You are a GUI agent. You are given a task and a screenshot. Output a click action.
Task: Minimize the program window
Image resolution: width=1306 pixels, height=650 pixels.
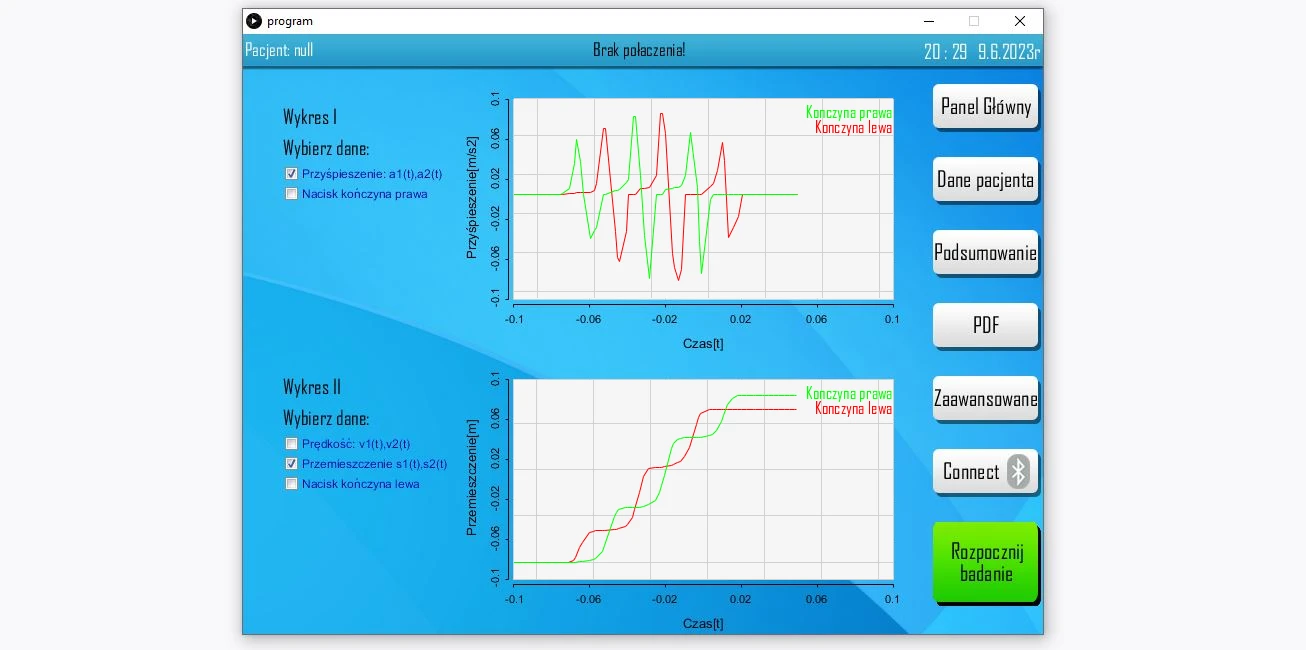coord(929,21)
